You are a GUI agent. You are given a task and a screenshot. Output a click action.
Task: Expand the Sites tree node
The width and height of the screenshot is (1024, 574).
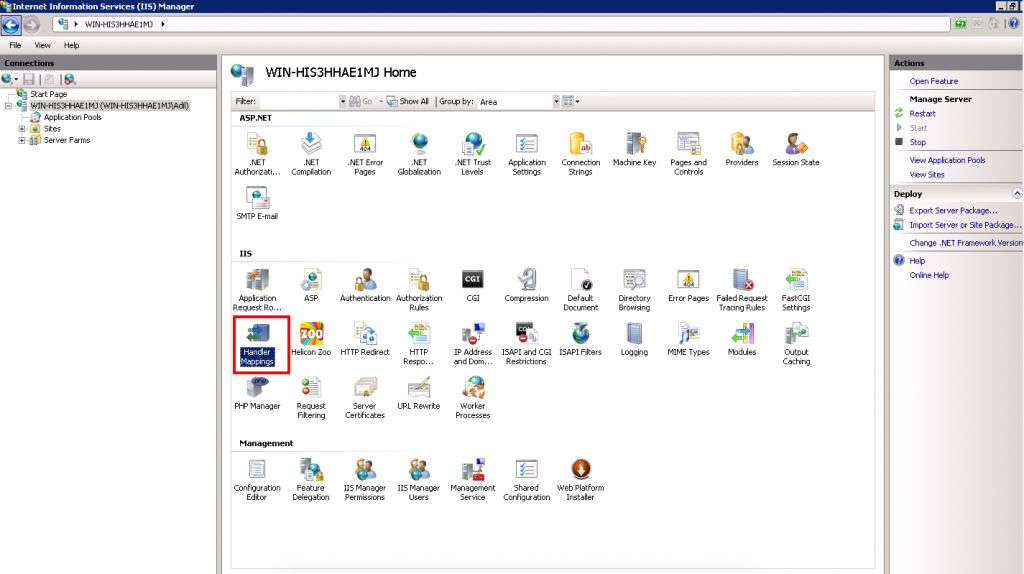pos(22,129)
